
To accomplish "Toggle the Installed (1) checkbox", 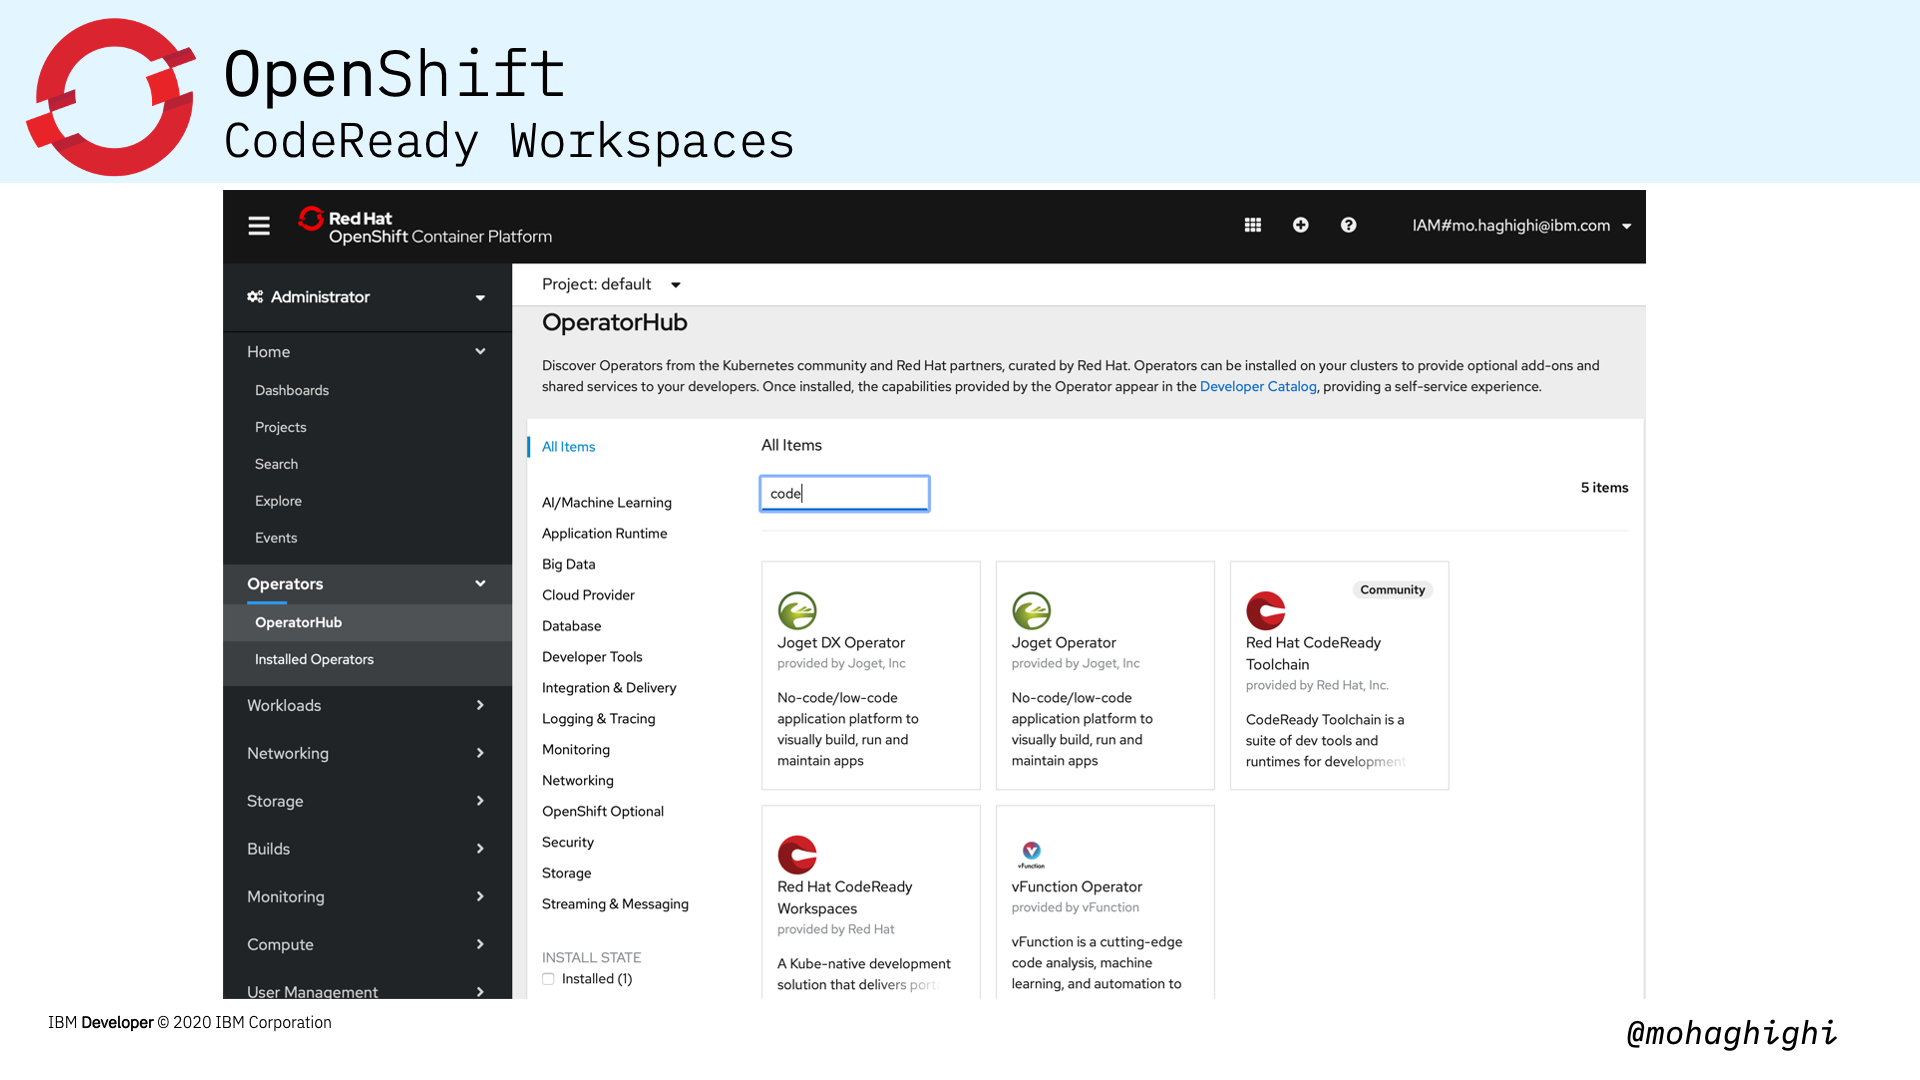I will coord(548,979).
